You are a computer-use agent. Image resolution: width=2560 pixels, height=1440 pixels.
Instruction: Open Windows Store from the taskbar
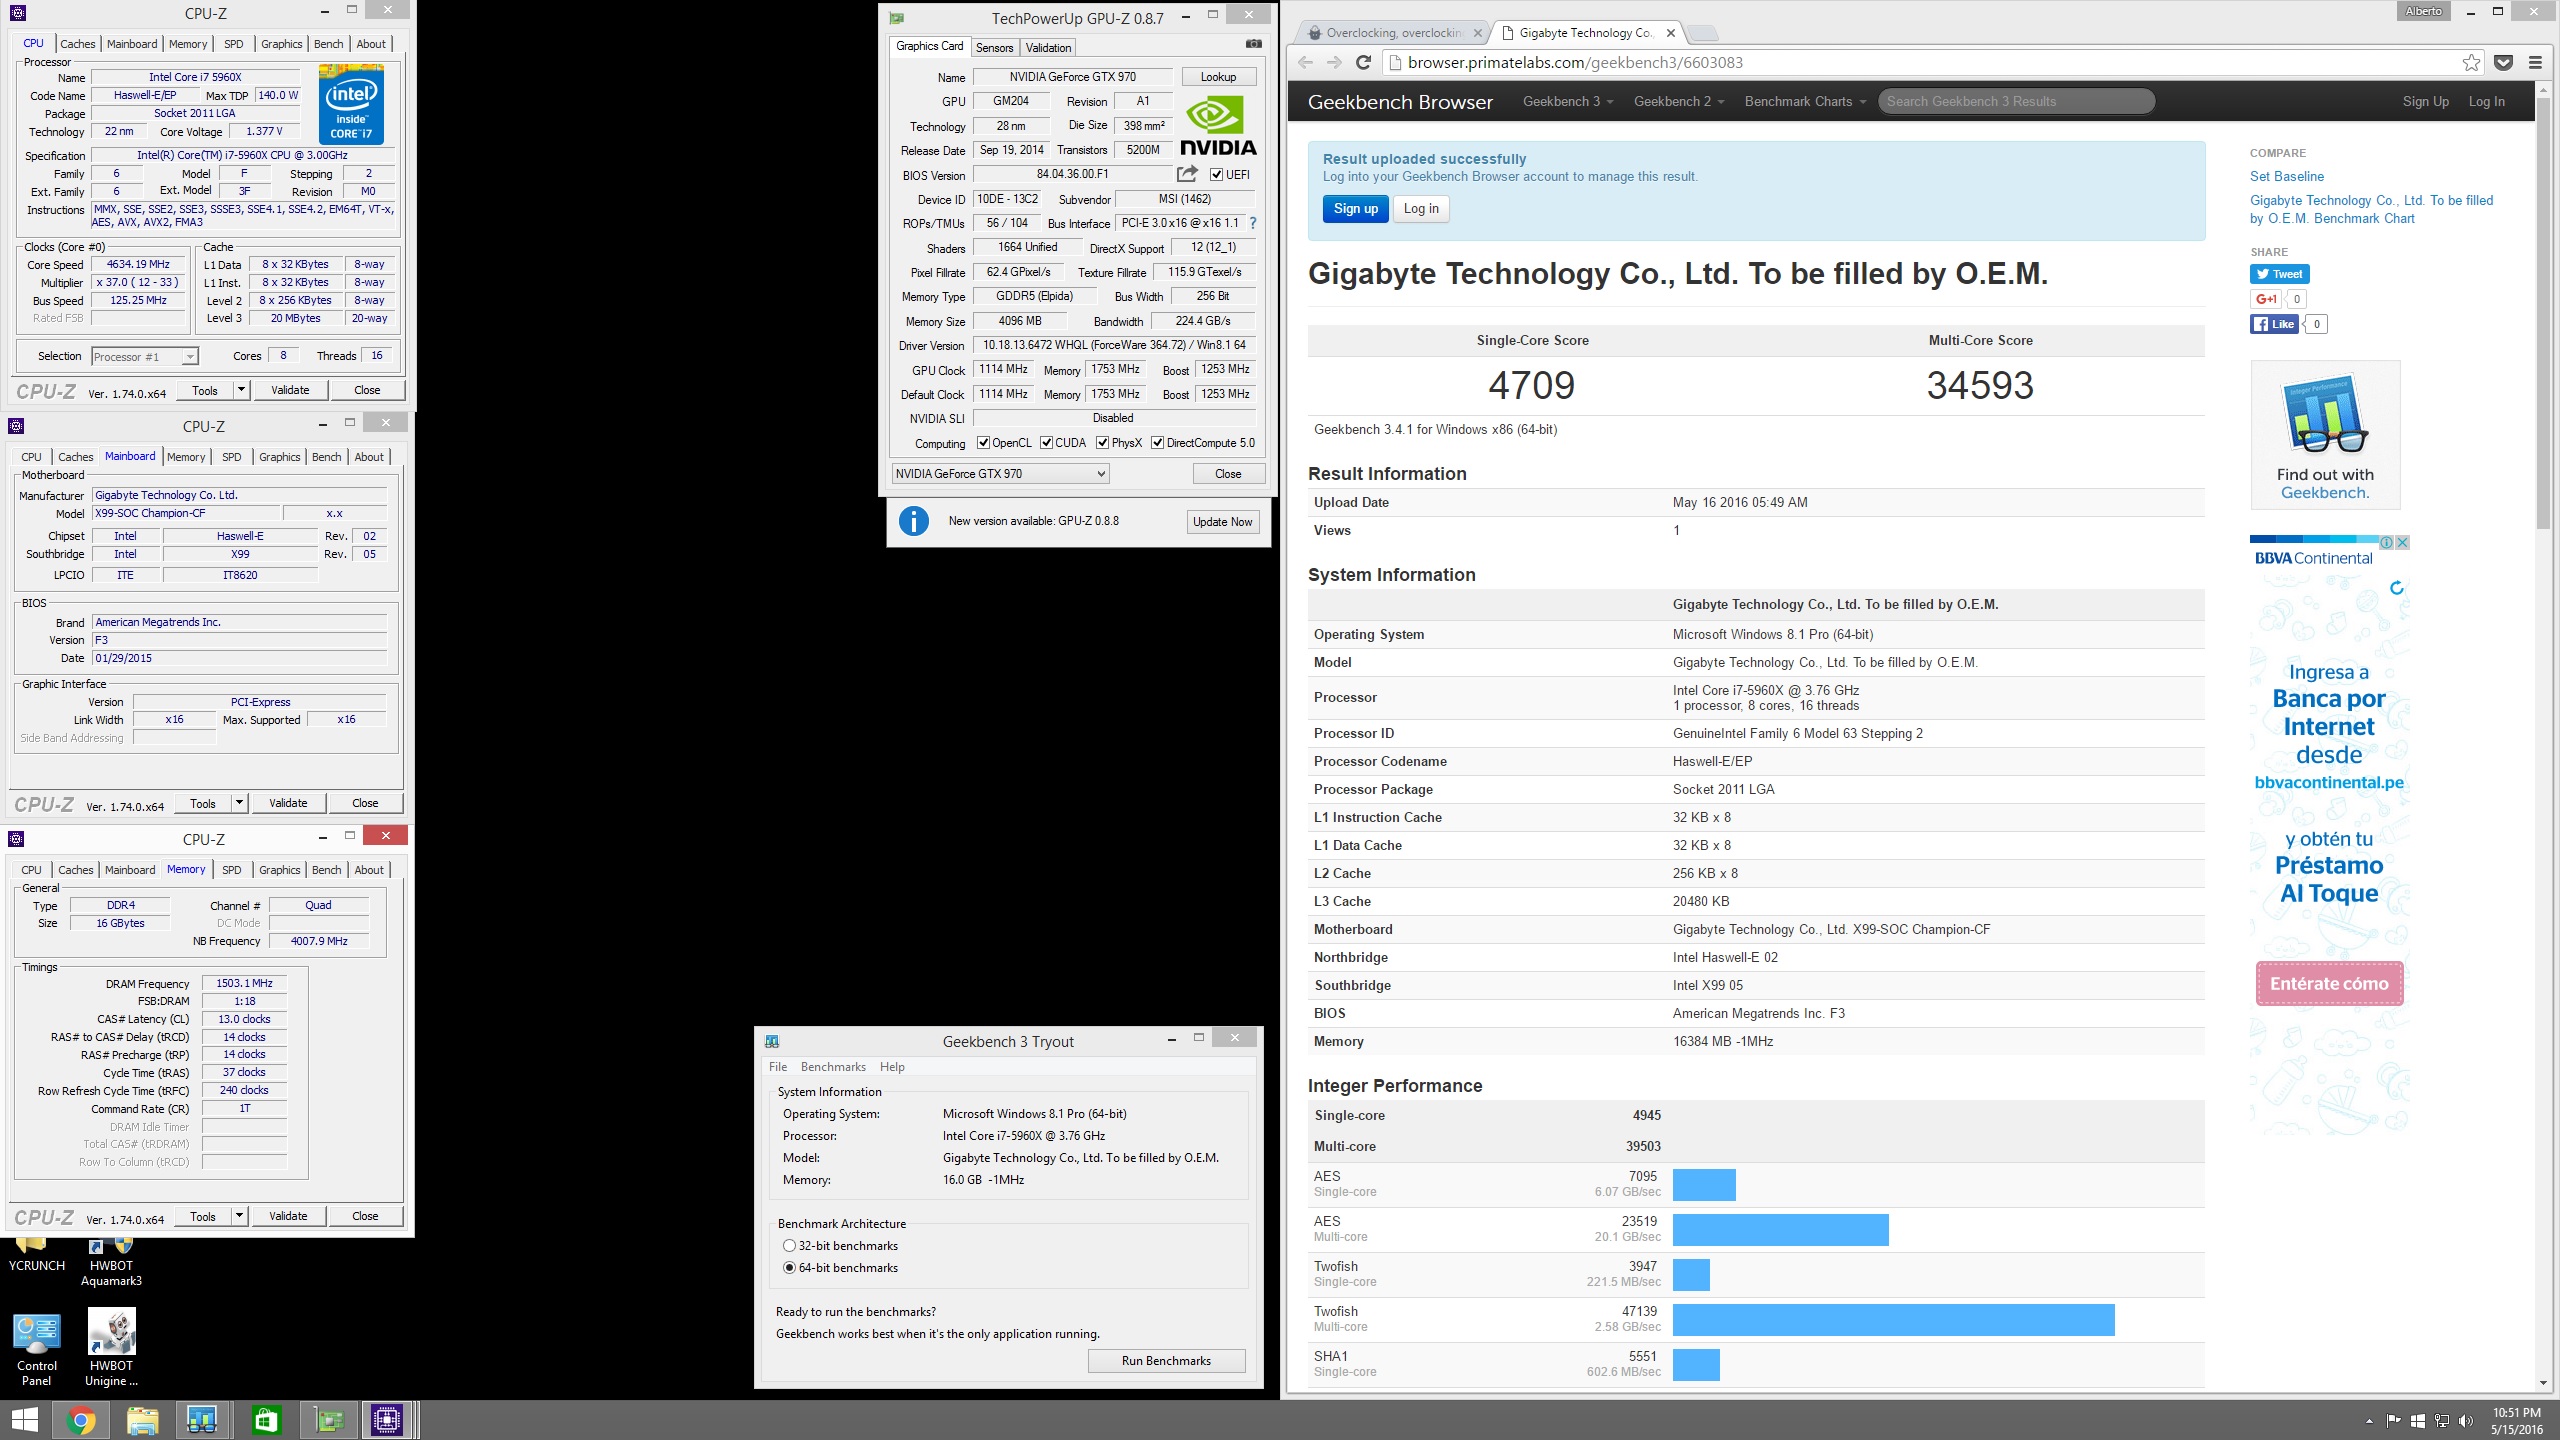coord(265,1420)
